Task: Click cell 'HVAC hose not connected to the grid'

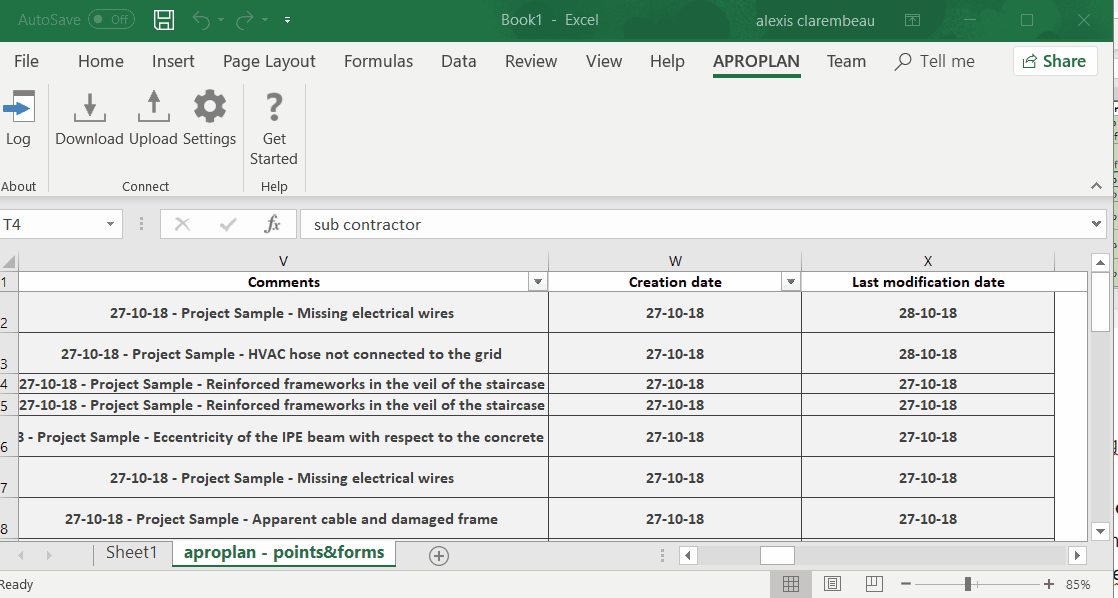Action: [283, 354]
